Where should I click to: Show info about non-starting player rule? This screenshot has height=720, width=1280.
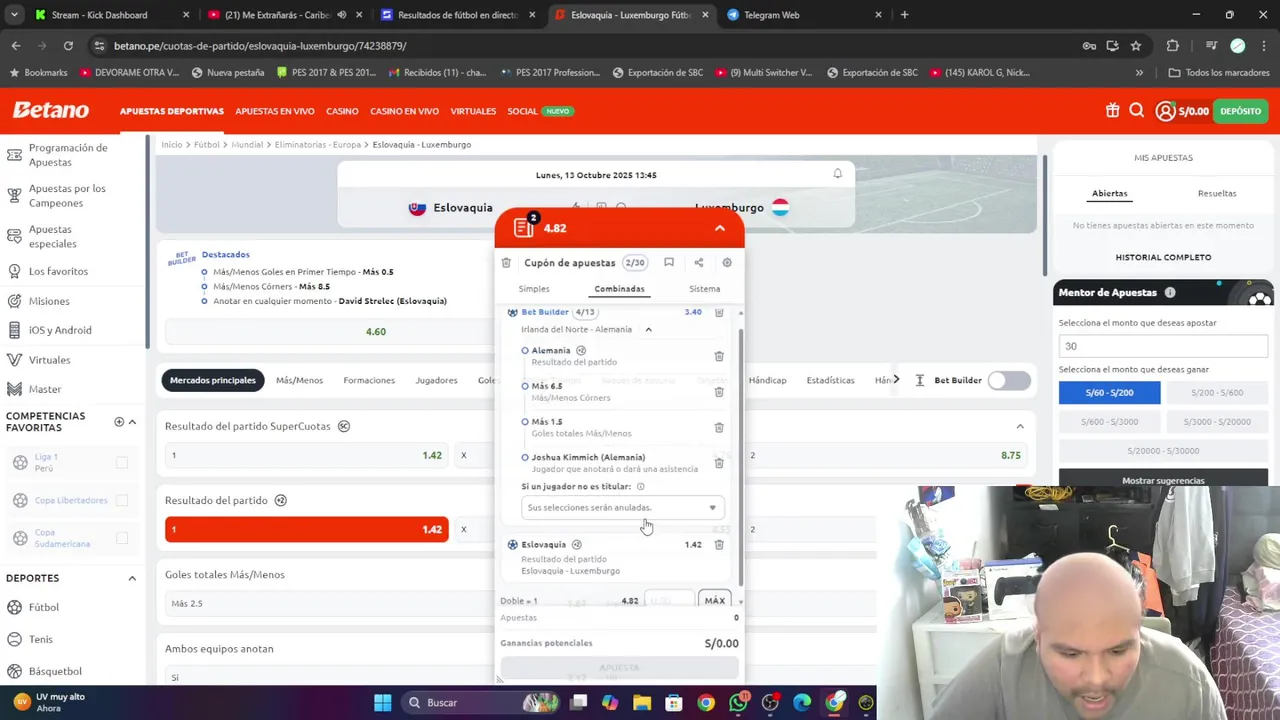pos(641,487)
